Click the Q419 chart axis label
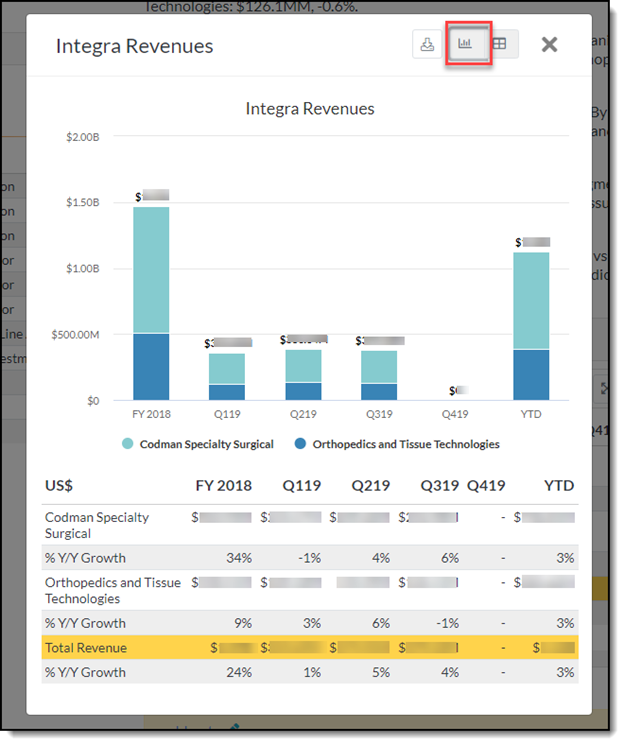This screenshot has height=745, width=624. [455, 414]
